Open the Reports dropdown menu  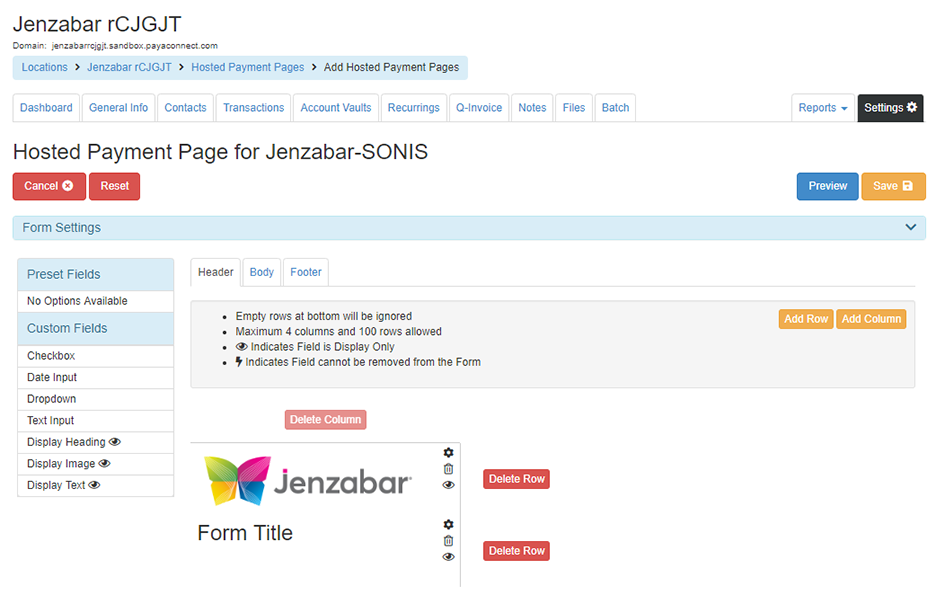[x=823, y=108]
